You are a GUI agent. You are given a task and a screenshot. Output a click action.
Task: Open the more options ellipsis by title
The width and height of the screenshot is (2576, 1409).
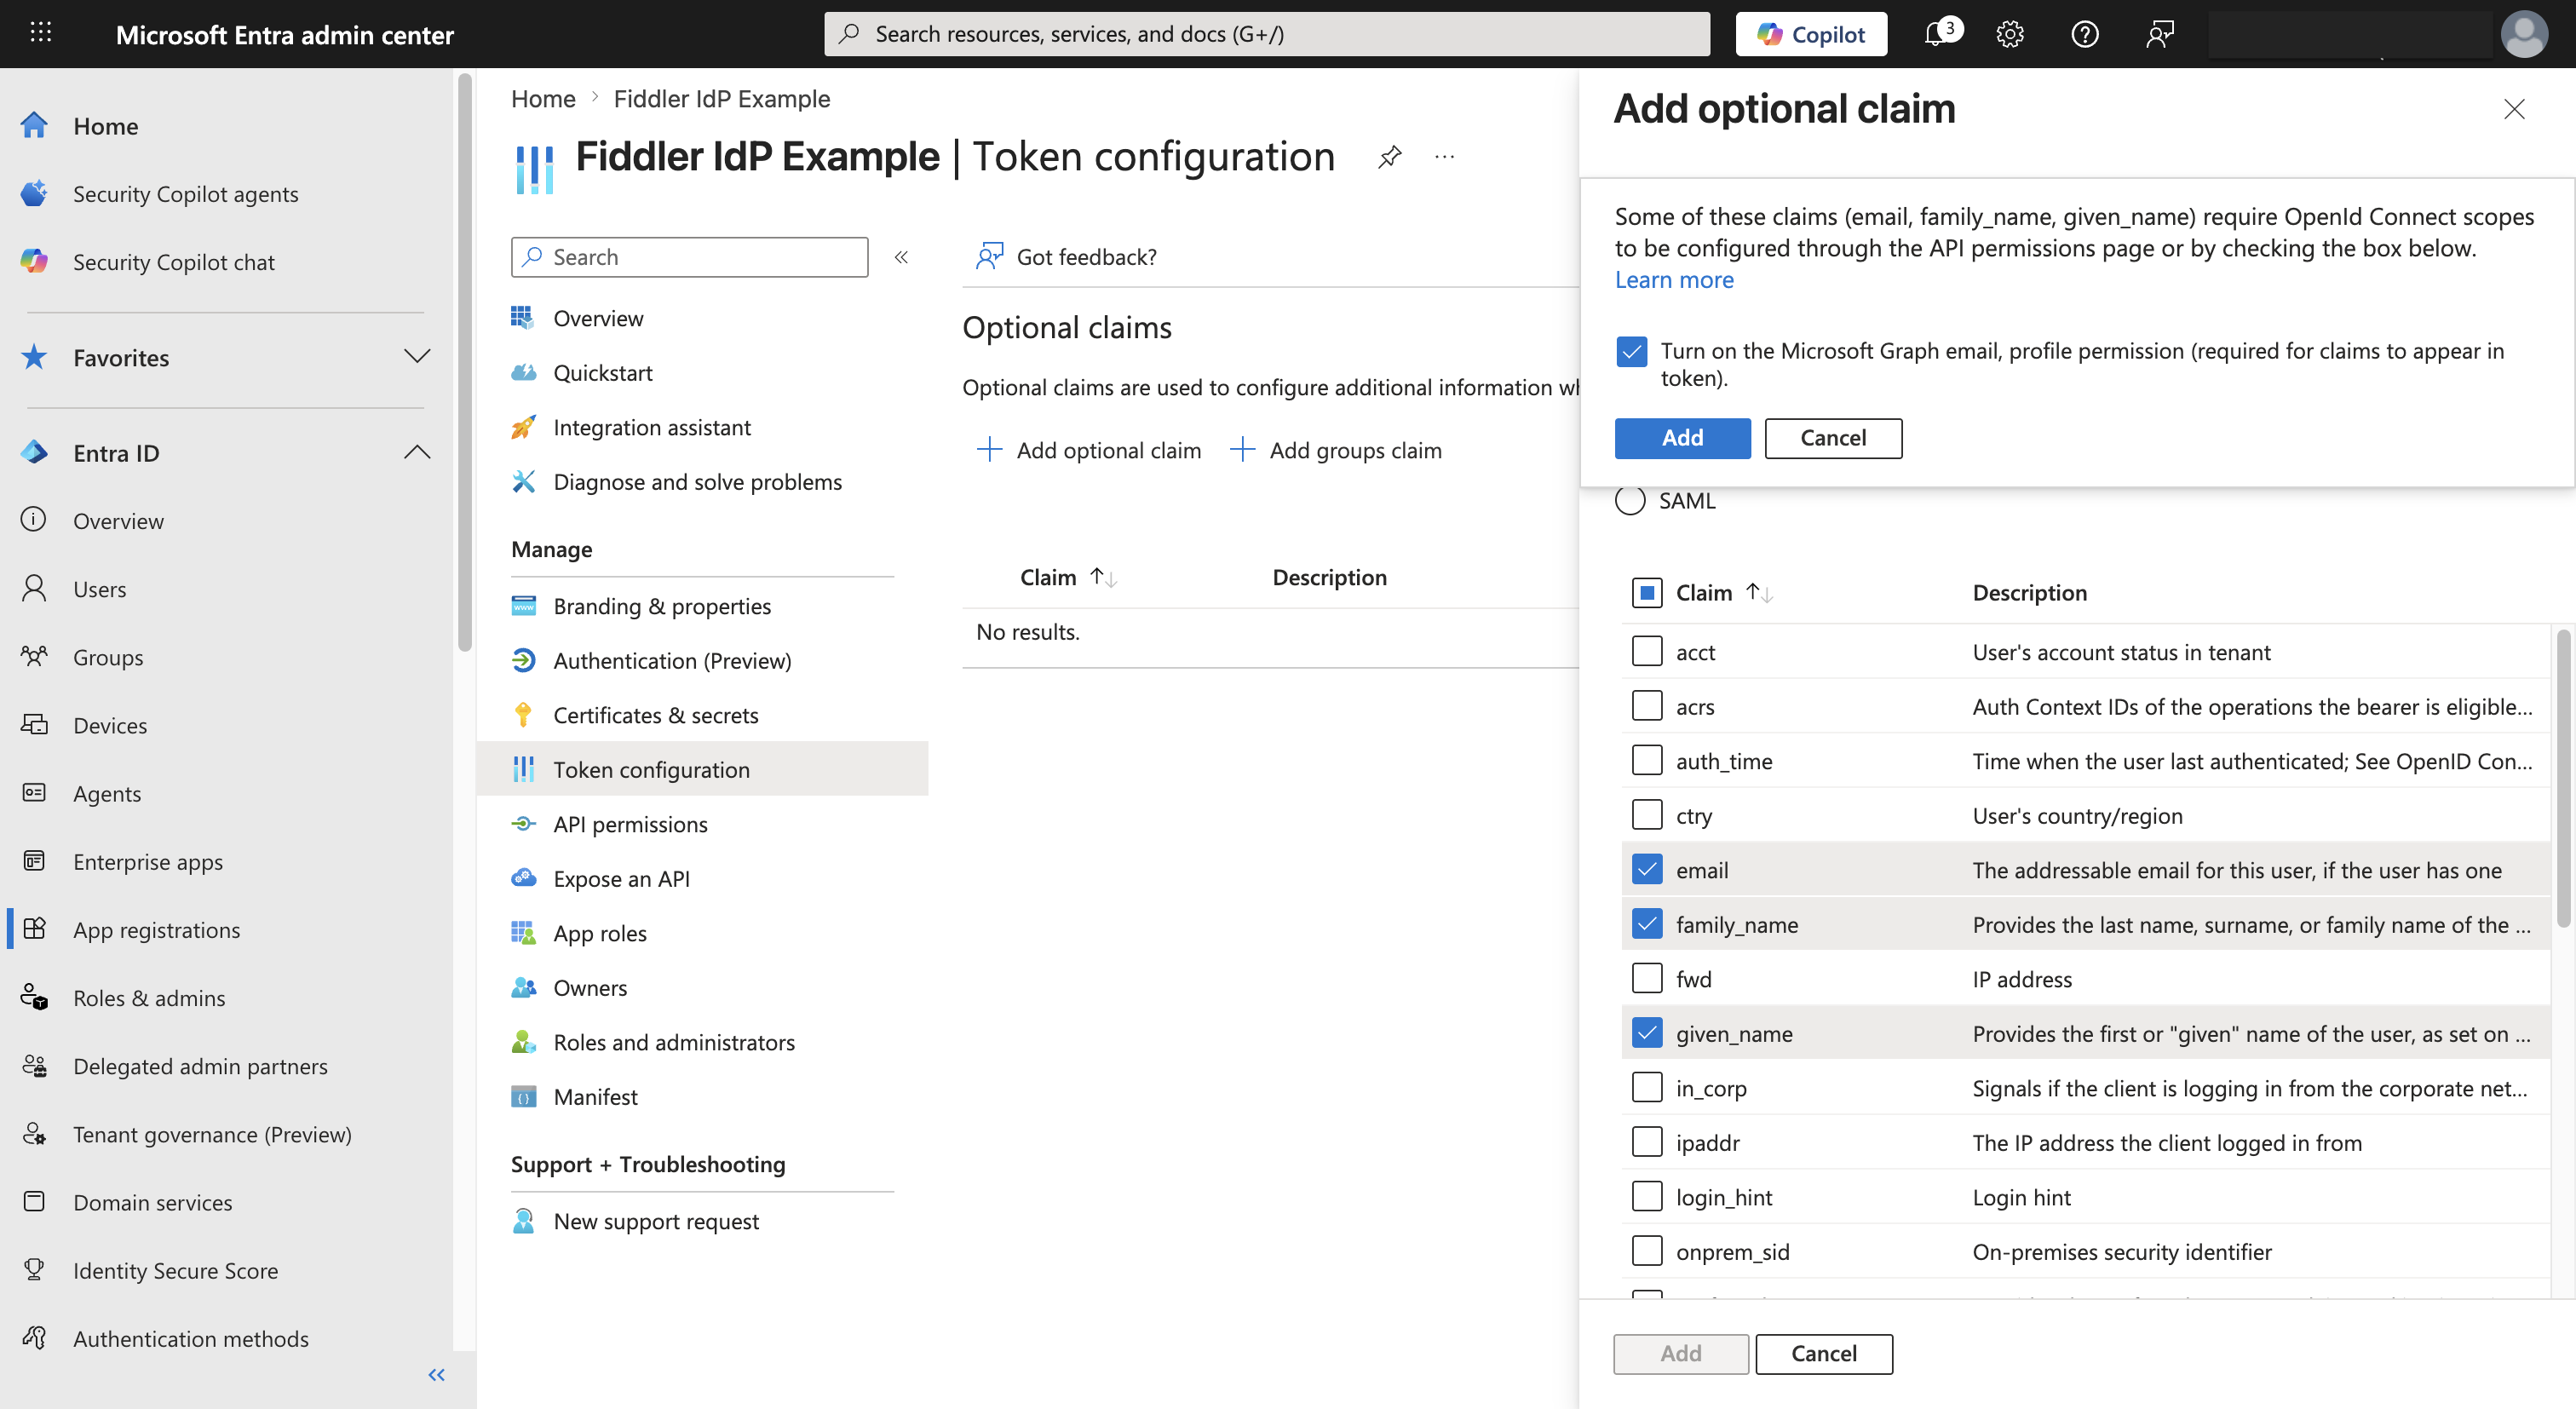click(1444, 157)
